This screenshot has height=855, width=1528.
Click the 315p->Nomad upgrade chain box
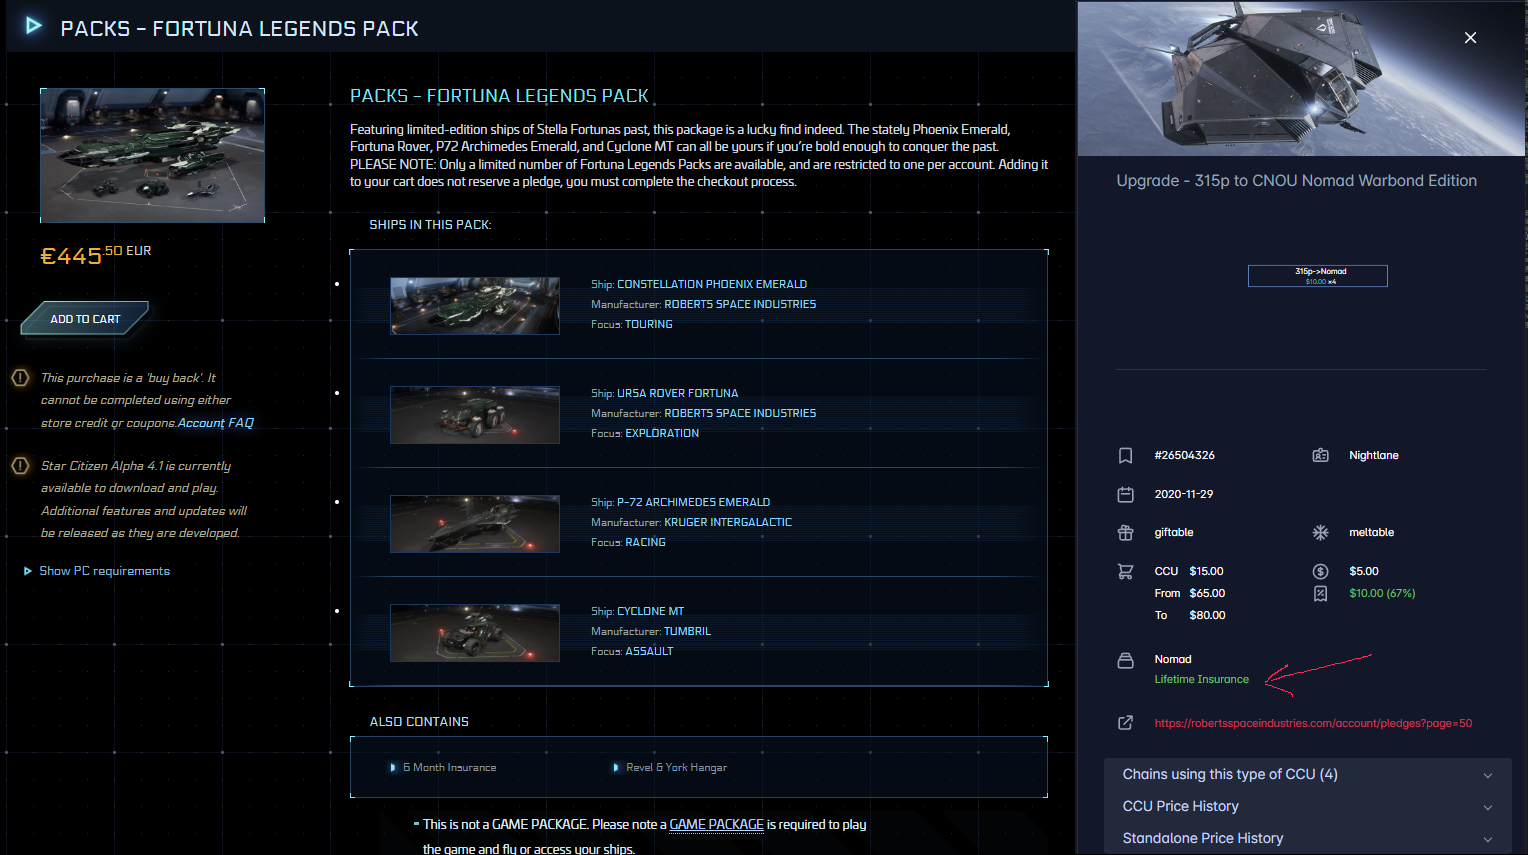coord(1318,276)
